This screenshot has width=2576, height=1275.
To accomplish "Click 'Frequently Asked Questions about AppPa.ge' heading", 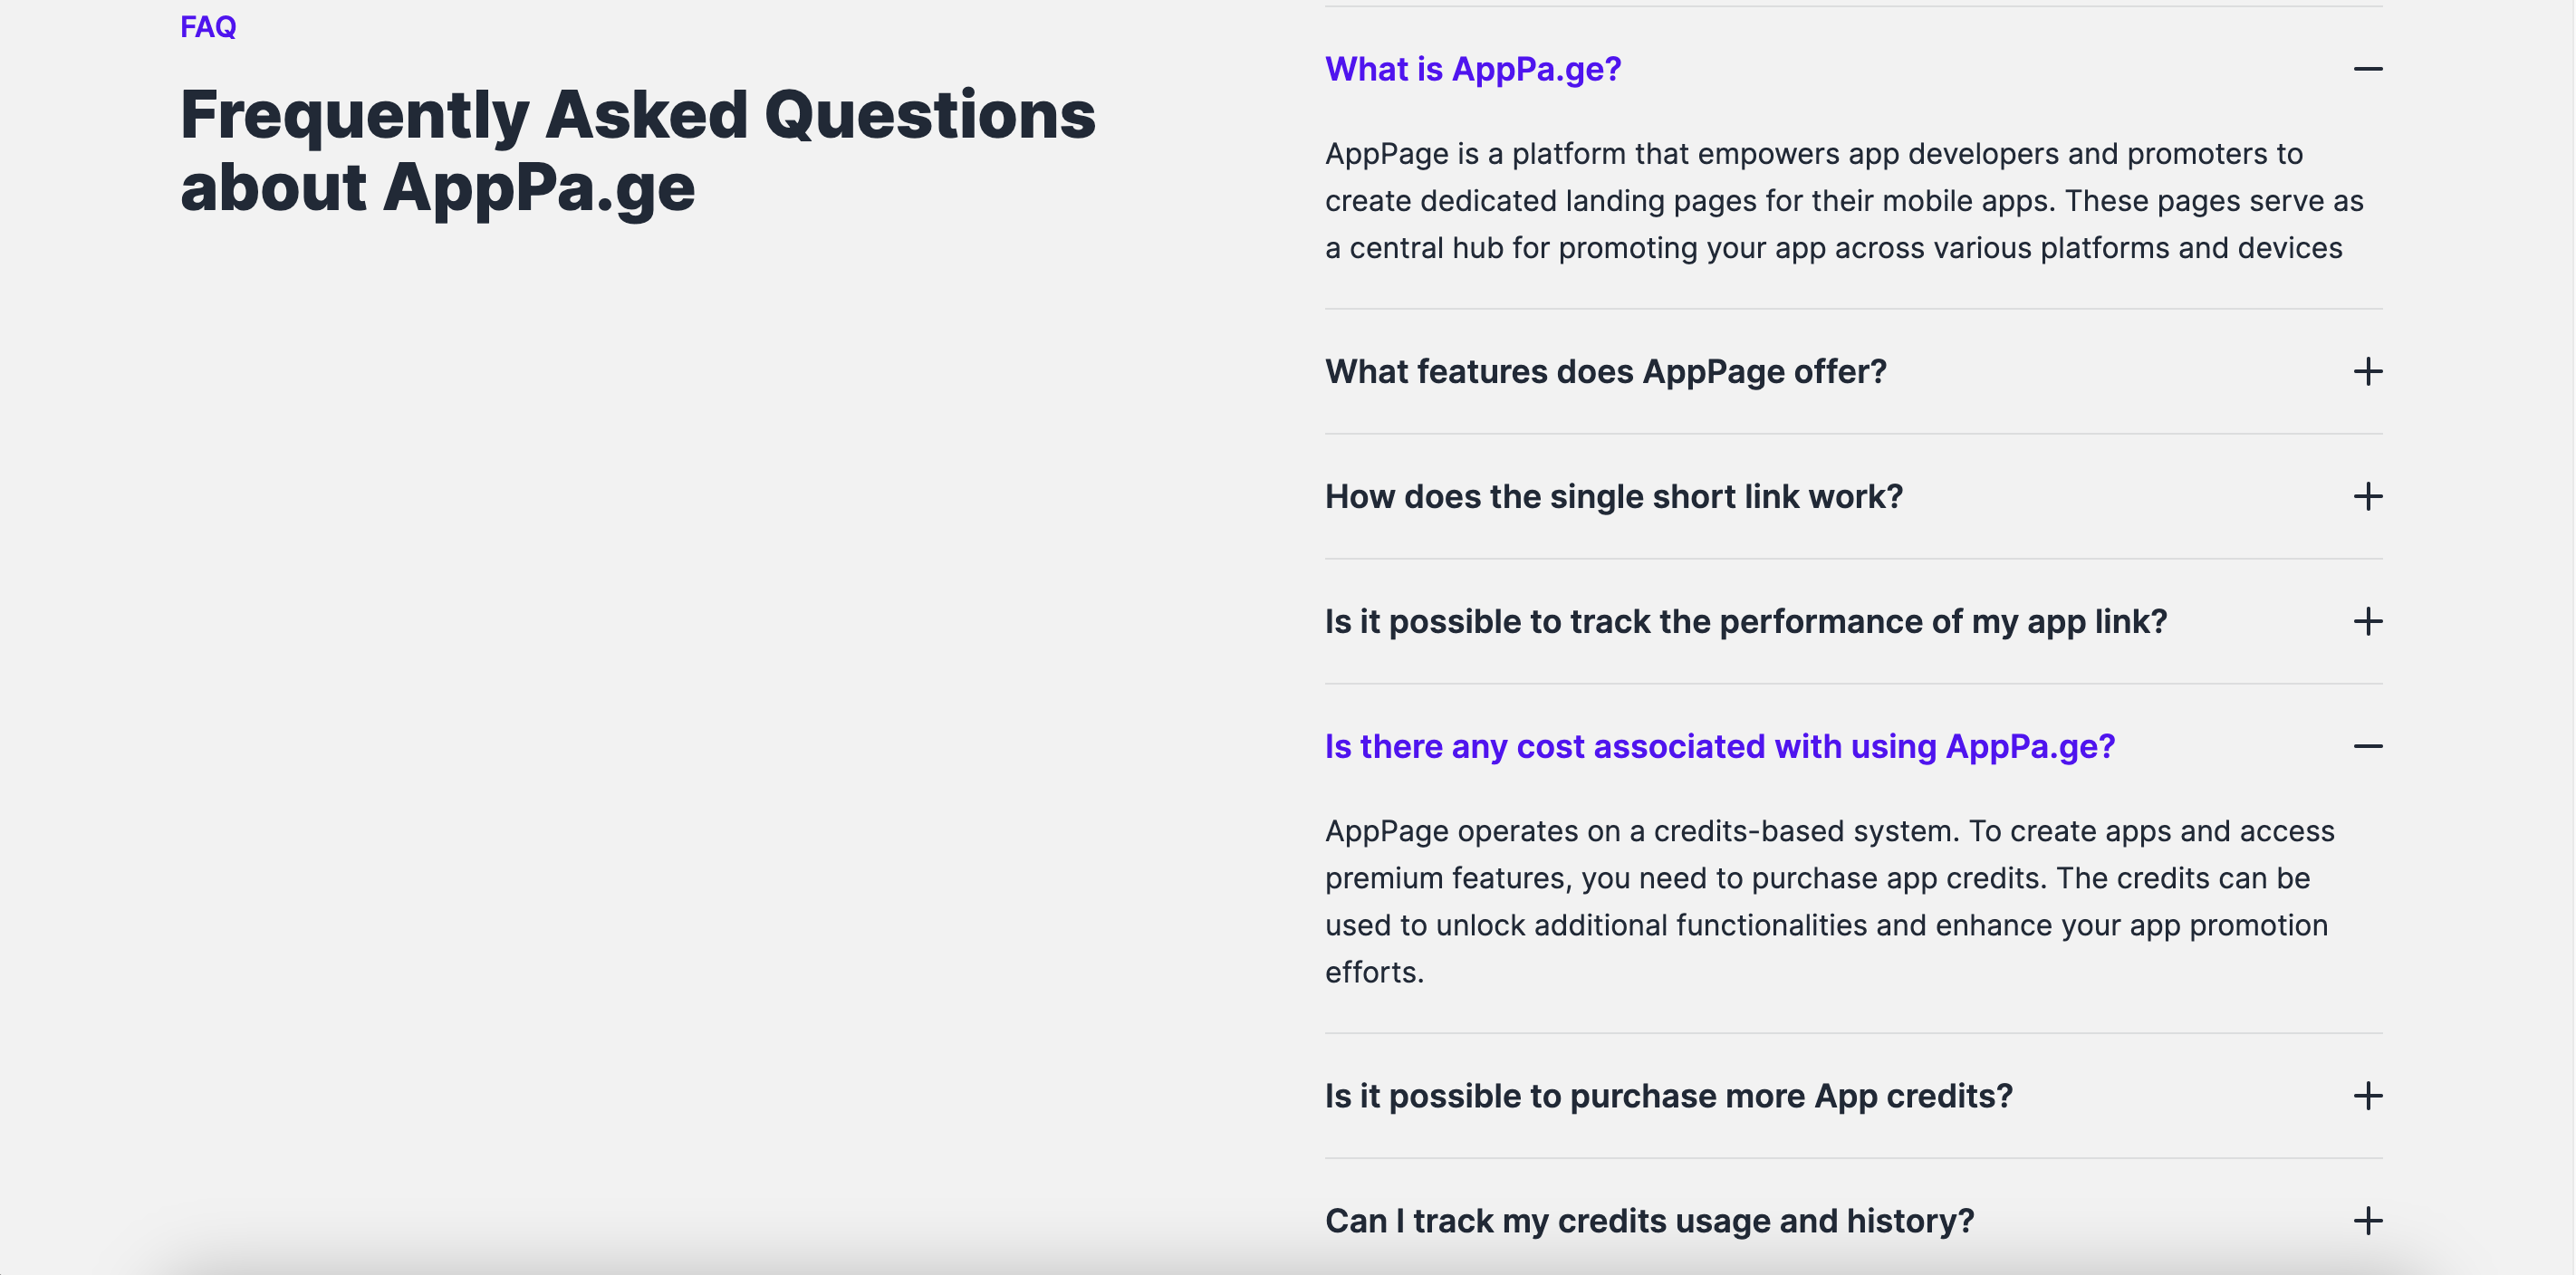I will pos(638,150).
